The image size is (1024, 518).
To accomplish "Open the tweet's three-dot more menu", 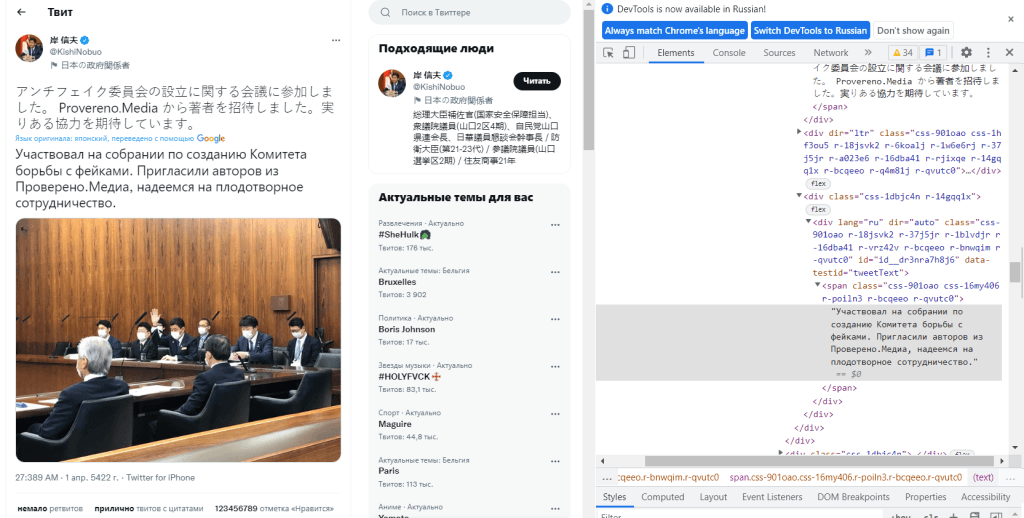I will point(336,40).
